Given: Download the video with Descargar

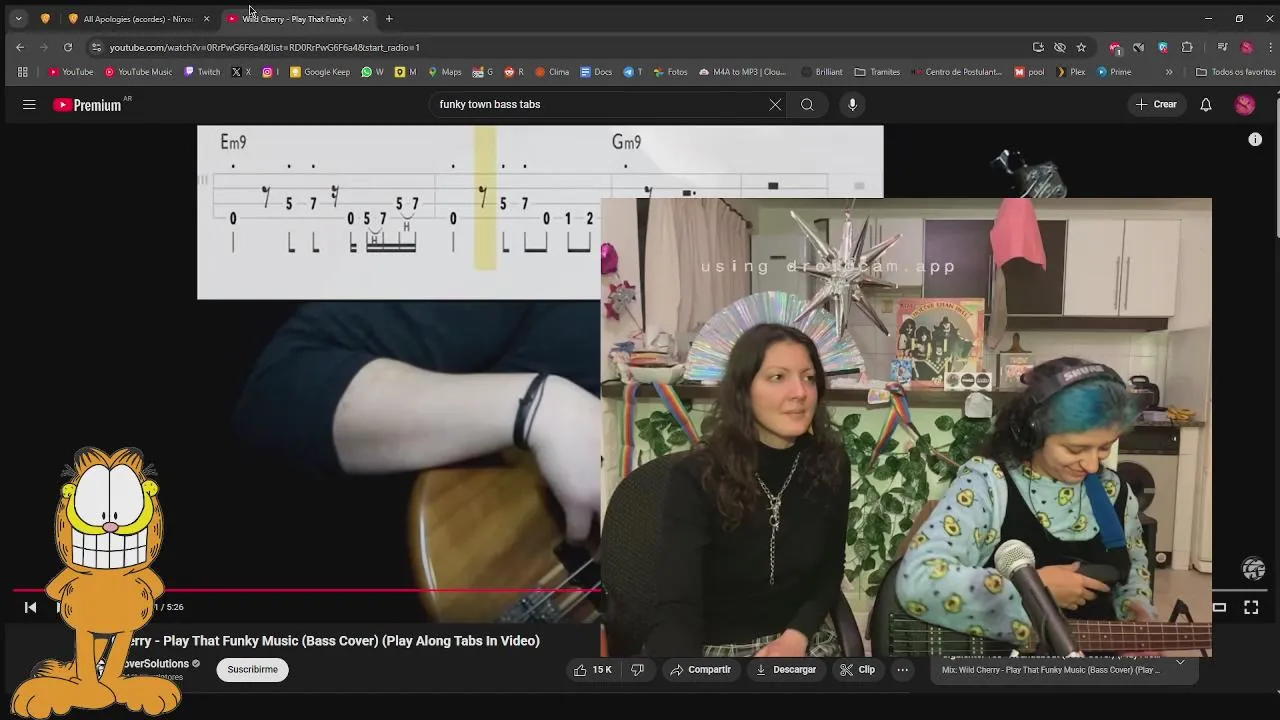Looking at the screenshot, I should pos(785,670).
